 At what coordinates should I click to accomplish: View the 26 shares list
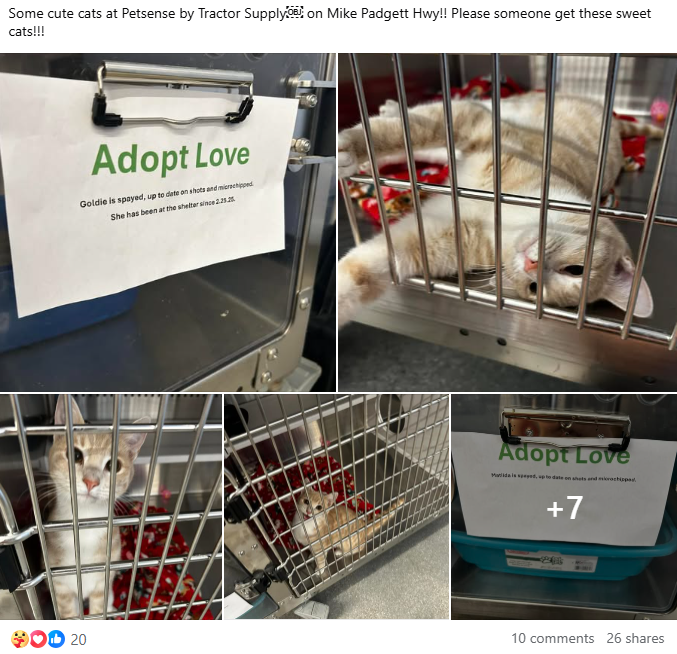coord(635,638)
